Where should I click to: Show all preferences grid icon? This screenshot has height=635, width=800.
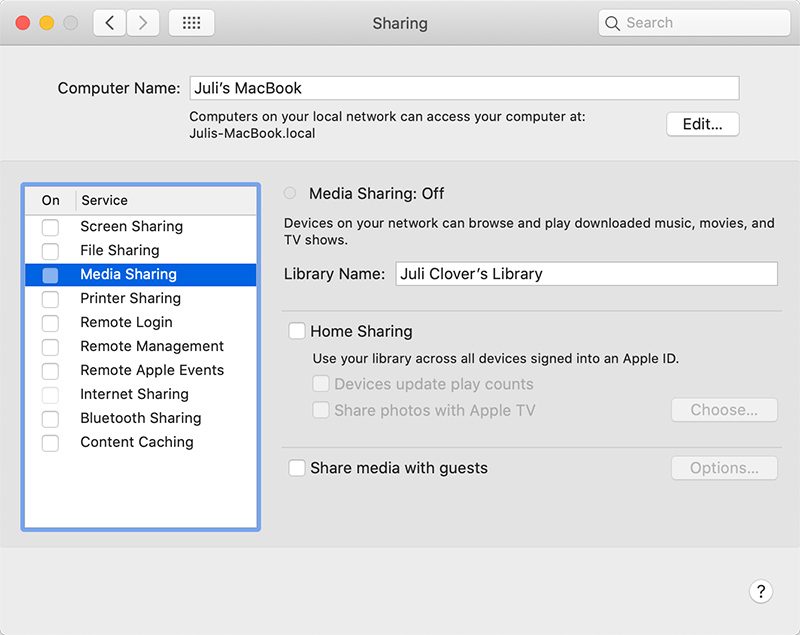191,23
